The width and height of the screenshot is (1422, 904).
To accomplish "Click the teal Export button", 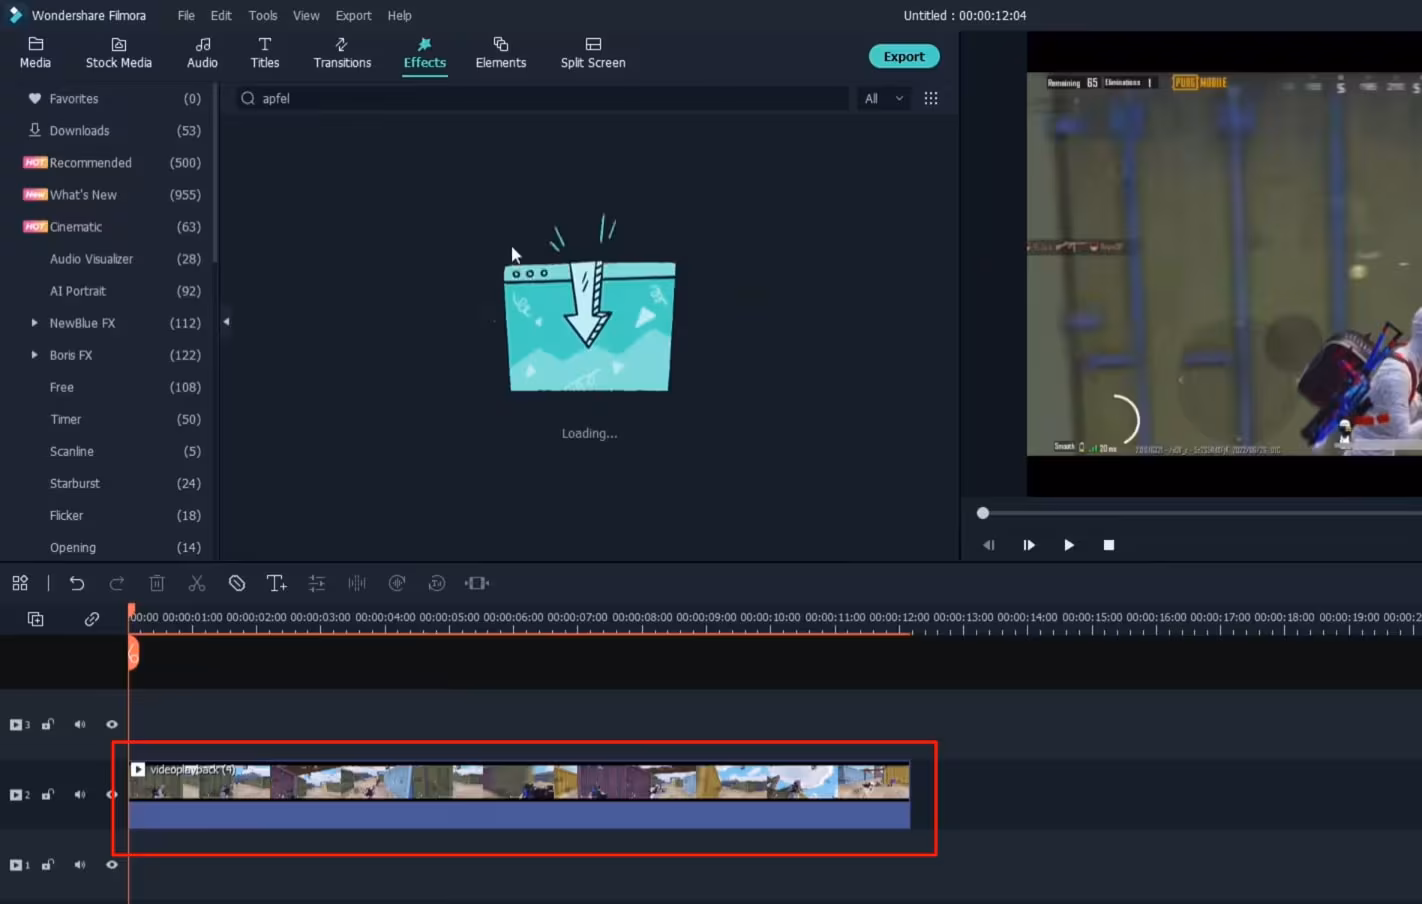I will click(904, 56).
